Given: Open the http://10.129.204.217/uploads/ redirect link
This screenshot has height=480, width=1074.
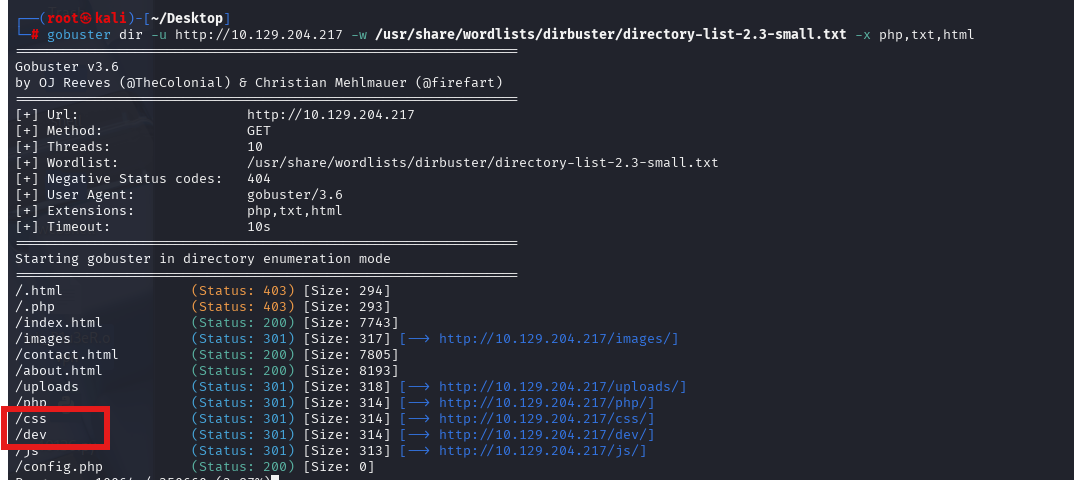Looking at the screenshot, I should click(x=560, y=387).
